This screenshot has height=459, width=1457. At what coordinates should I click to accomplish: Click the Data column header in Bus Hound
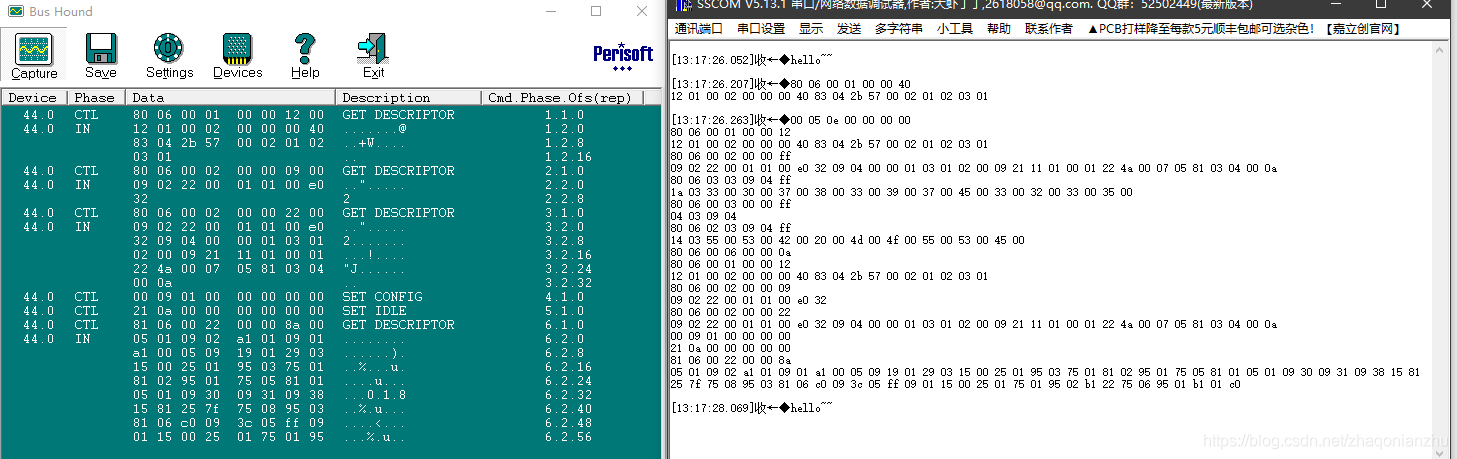click(x=231, y=98)
